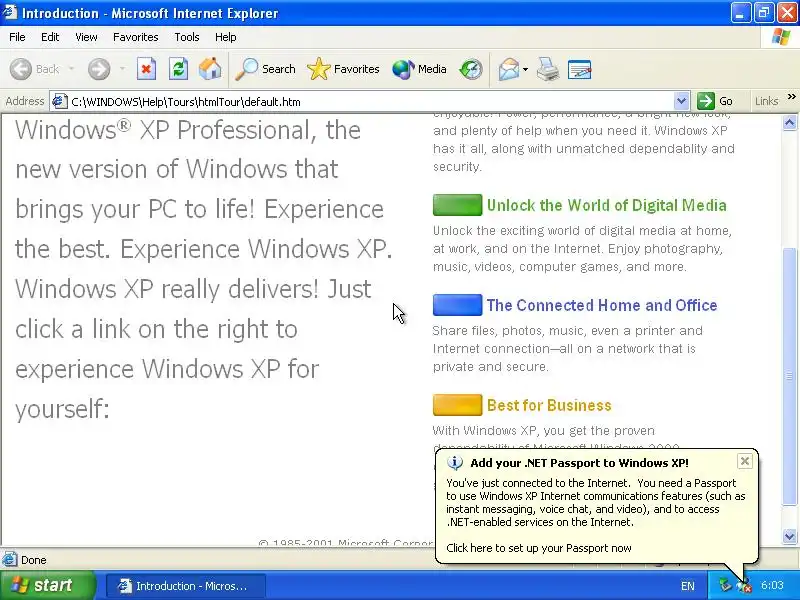Restore down the Internet Explorer window
The width and height of the screenshot is (800, 600).
[x=764, y=13]
